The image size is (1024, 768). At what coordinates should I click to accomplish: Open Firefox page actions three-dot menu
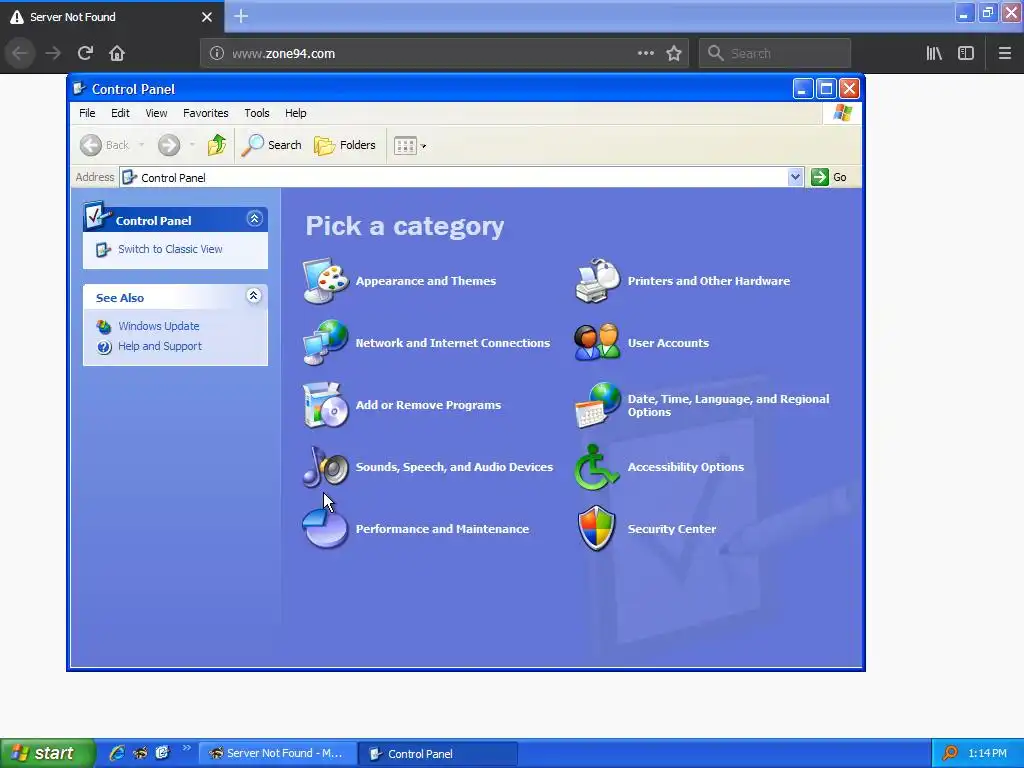coord(645,53)
